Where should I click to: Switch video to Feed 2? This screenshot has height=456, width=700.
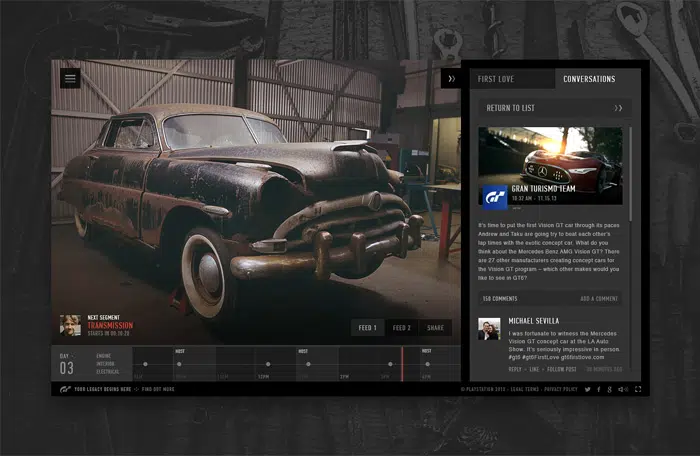(x=401, y=328)
